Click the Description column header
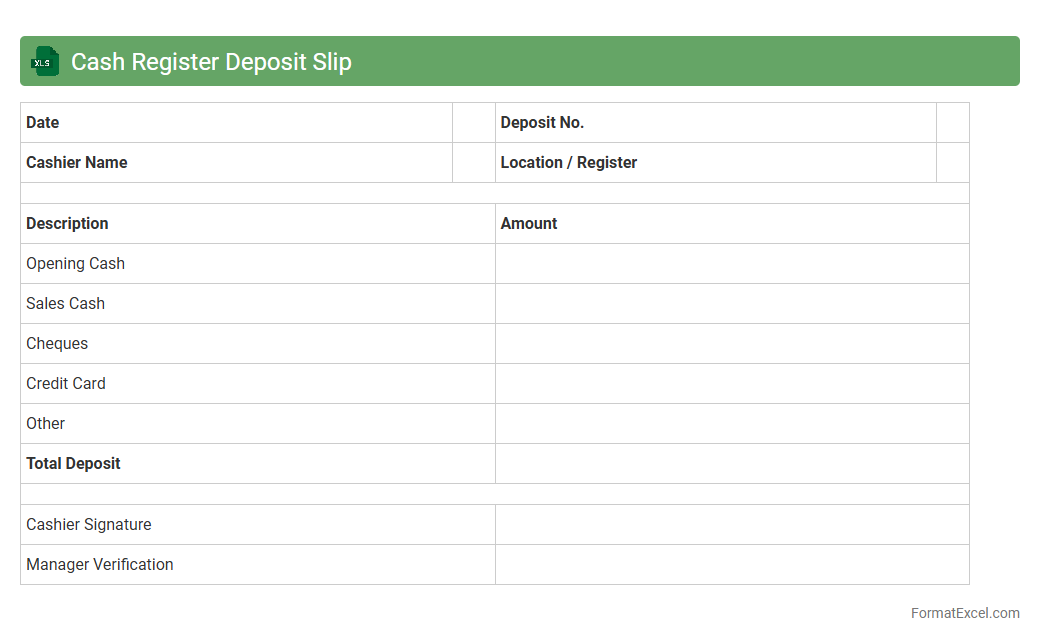This screenshot has height=642, width=1040. coord(67,224)
